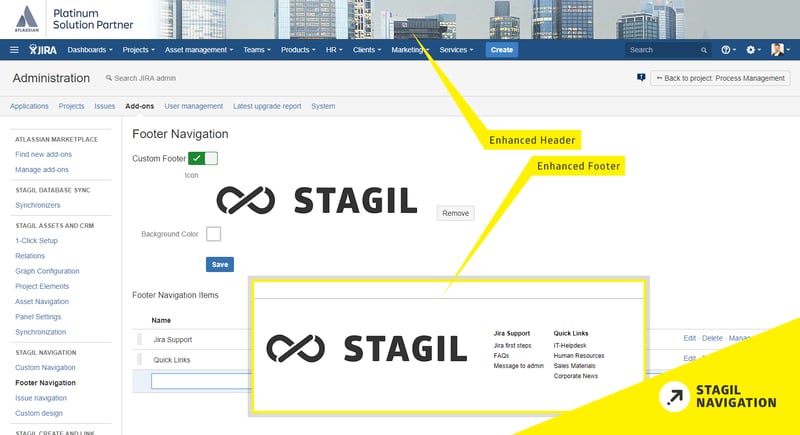Select Footer Navigation in sidebar
The width and height of the screenshot is (800, 435).
pos(45,383)
